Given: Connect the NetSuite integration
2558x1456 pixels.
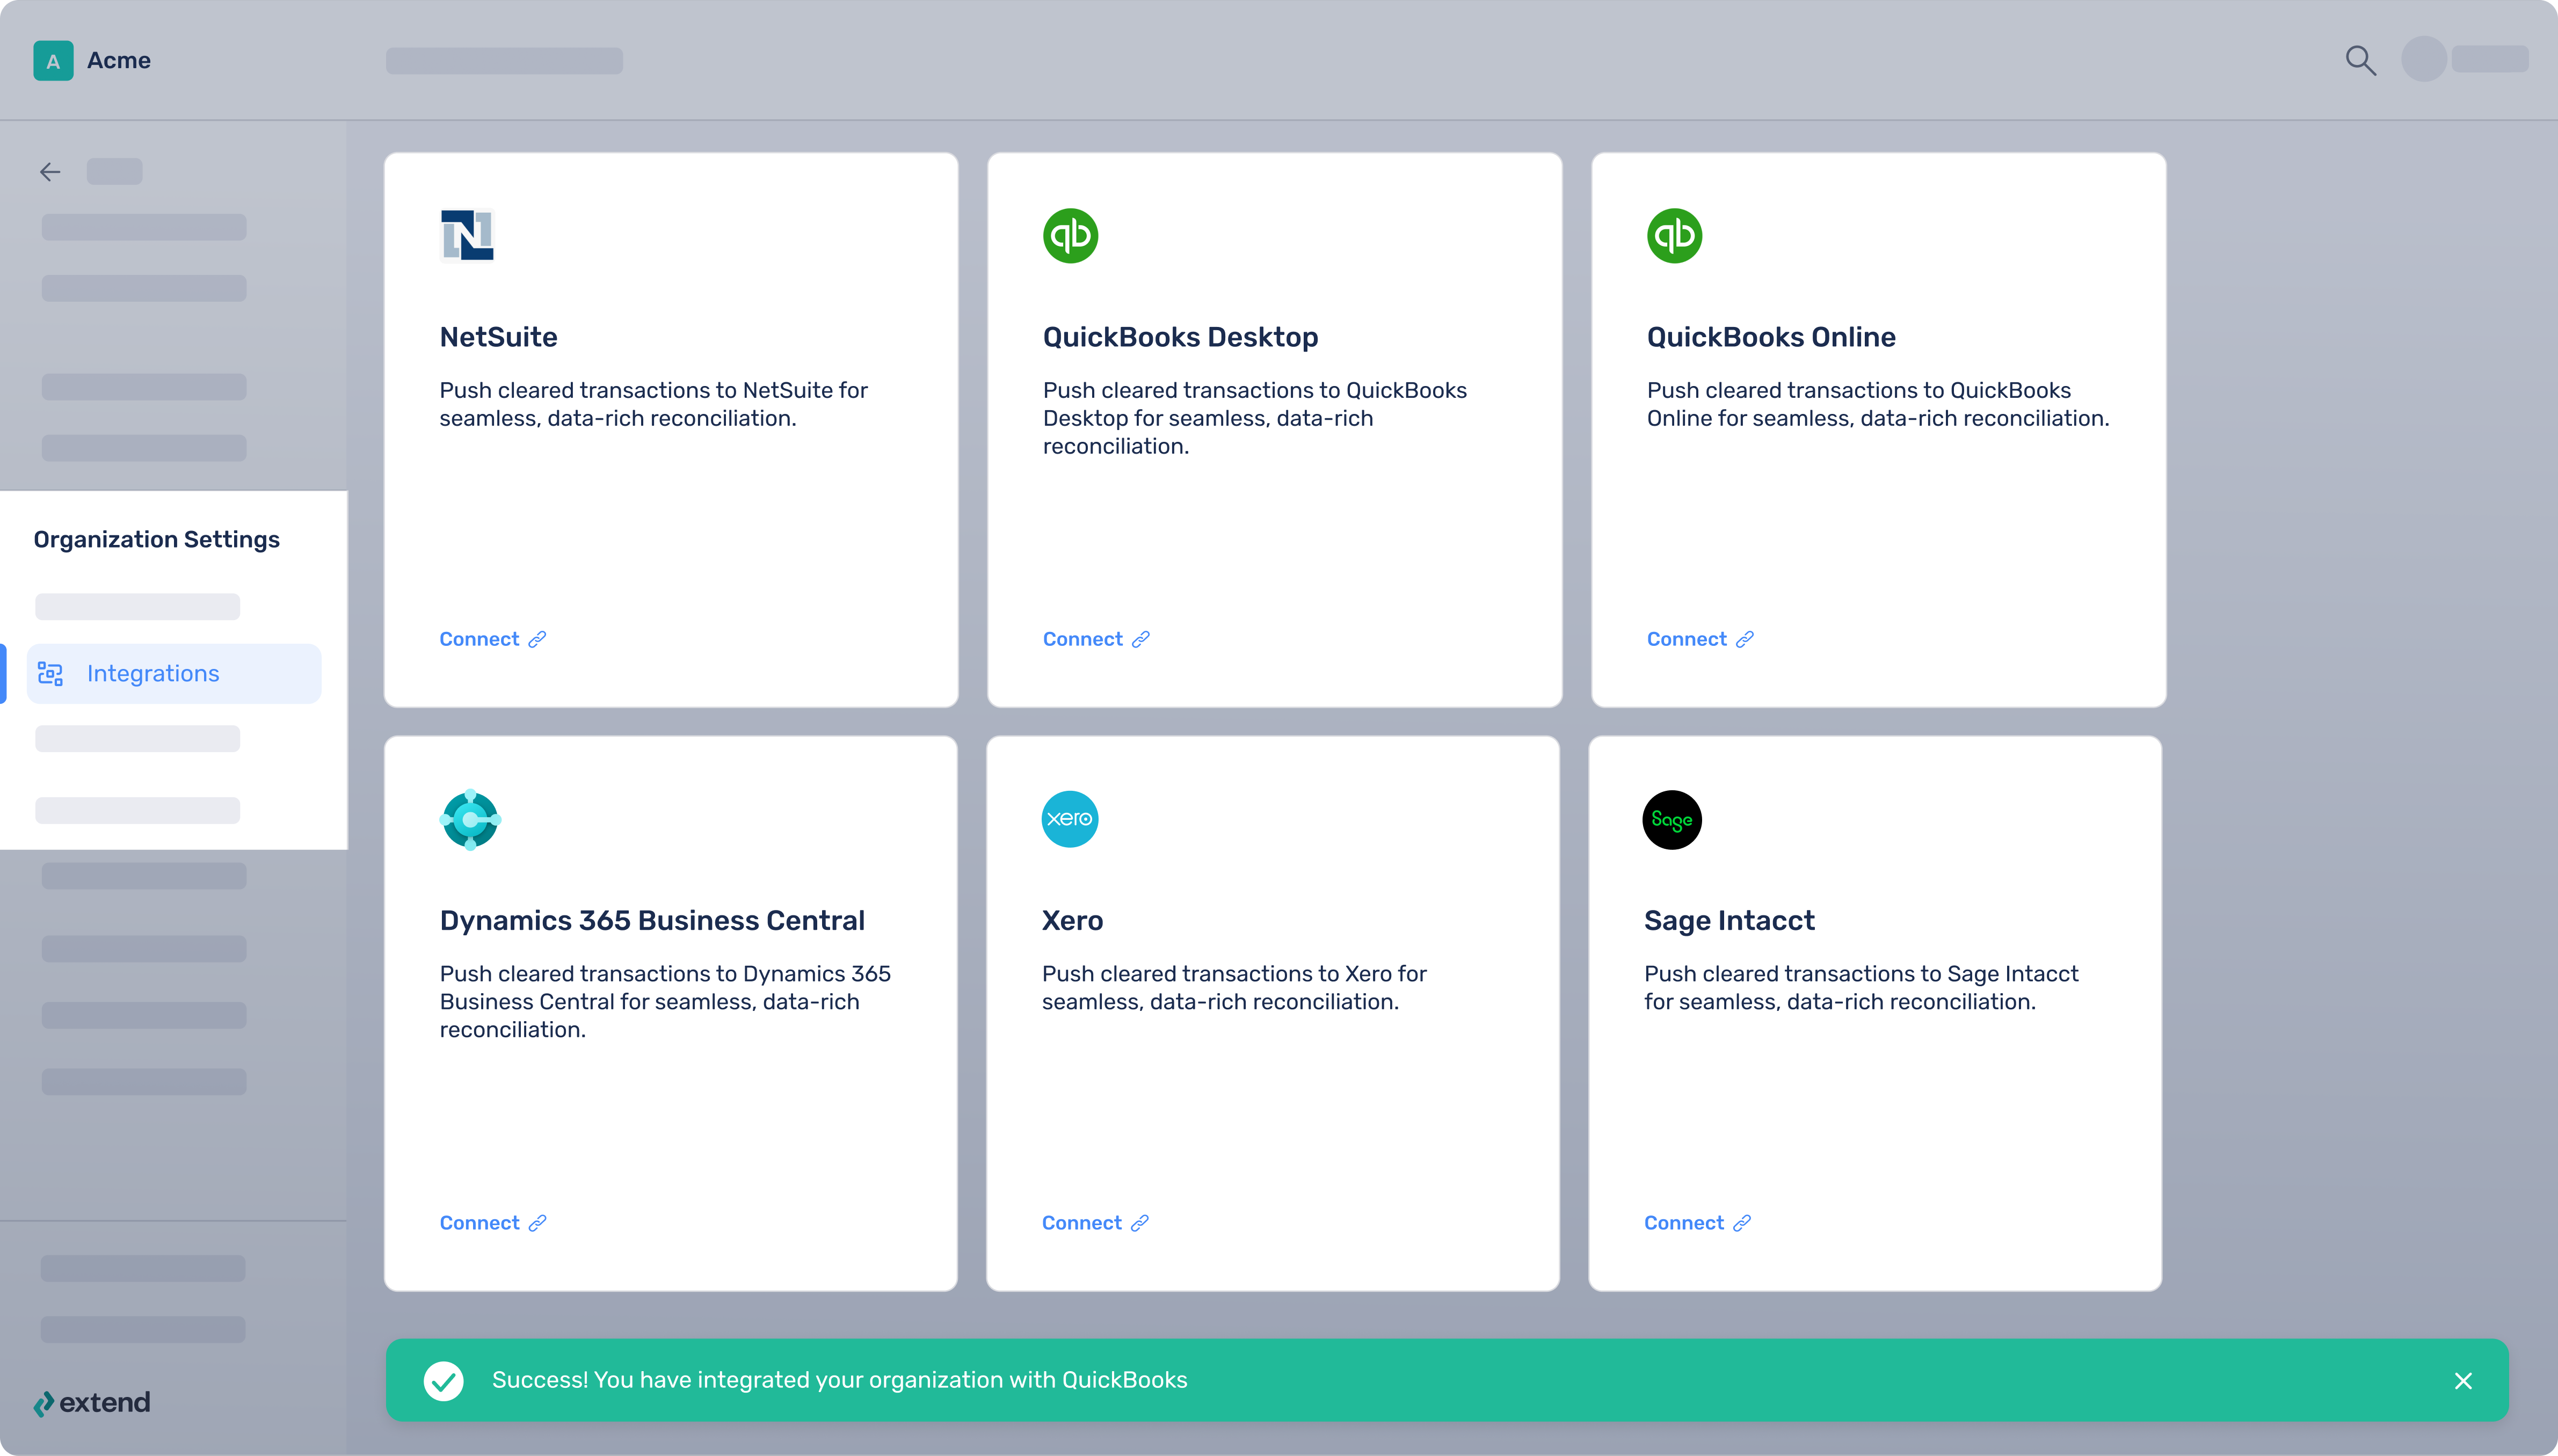Looking at the screenshot, I should [493, 639].
